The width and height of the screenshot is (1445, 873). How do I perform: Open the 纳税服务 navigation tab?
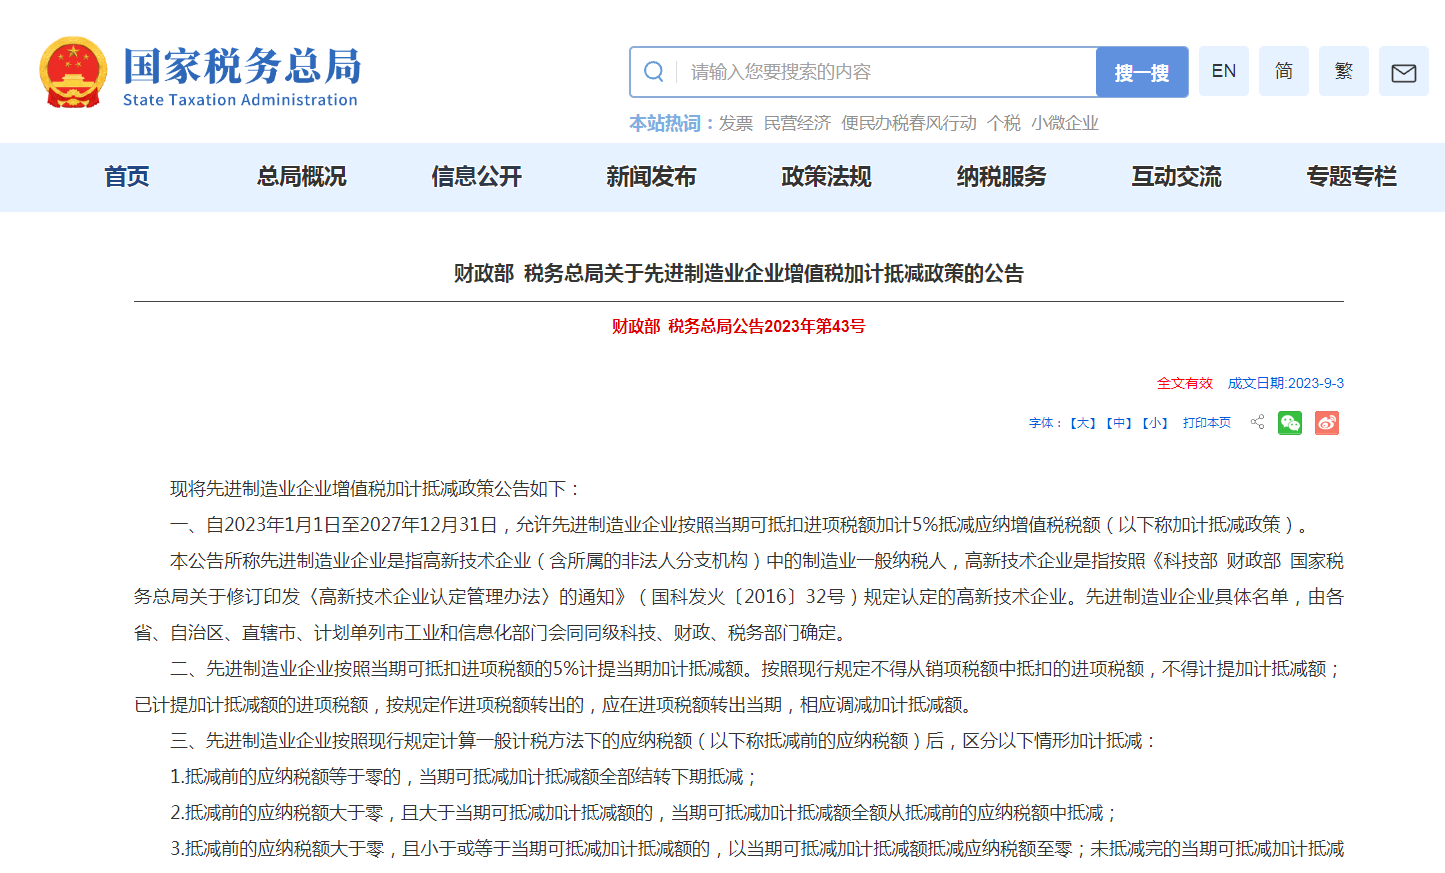pyautogui.click(x=1001, y=177)
